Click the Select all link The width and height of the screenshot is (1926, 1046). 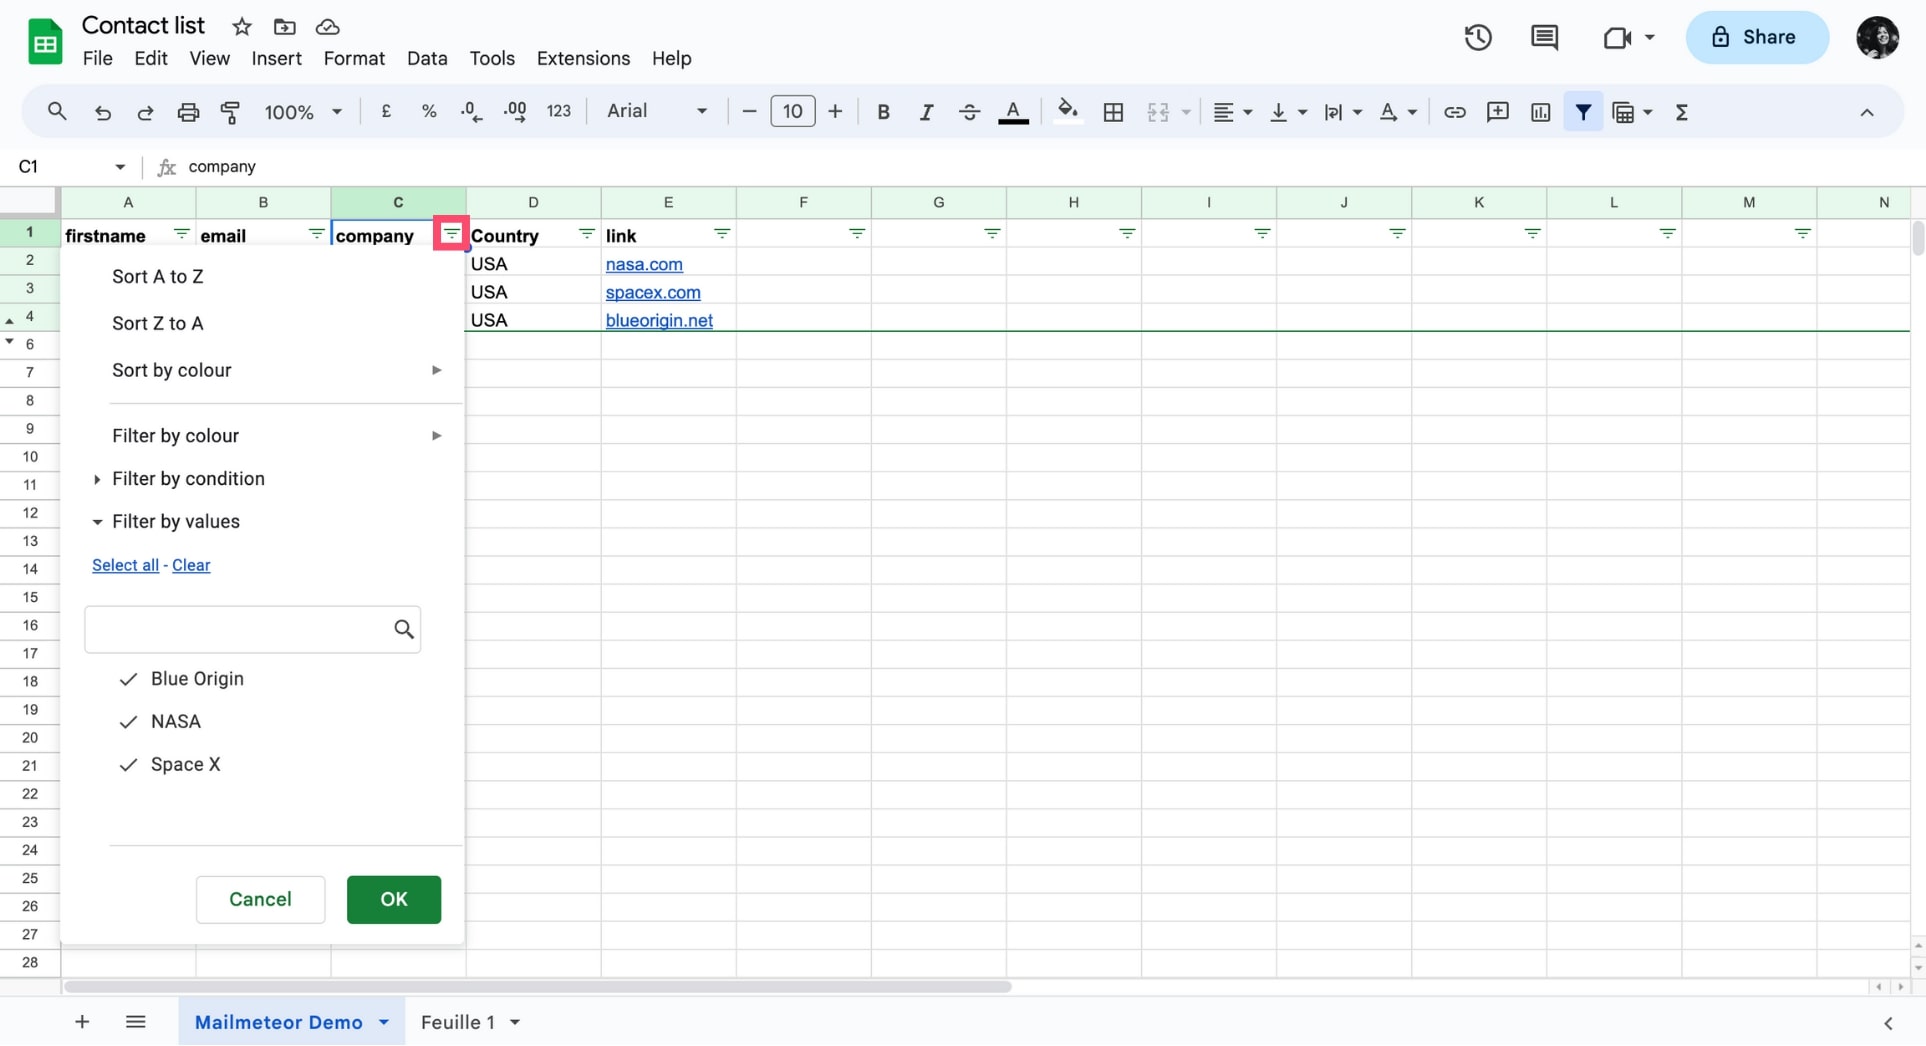(x=125, y=565)
